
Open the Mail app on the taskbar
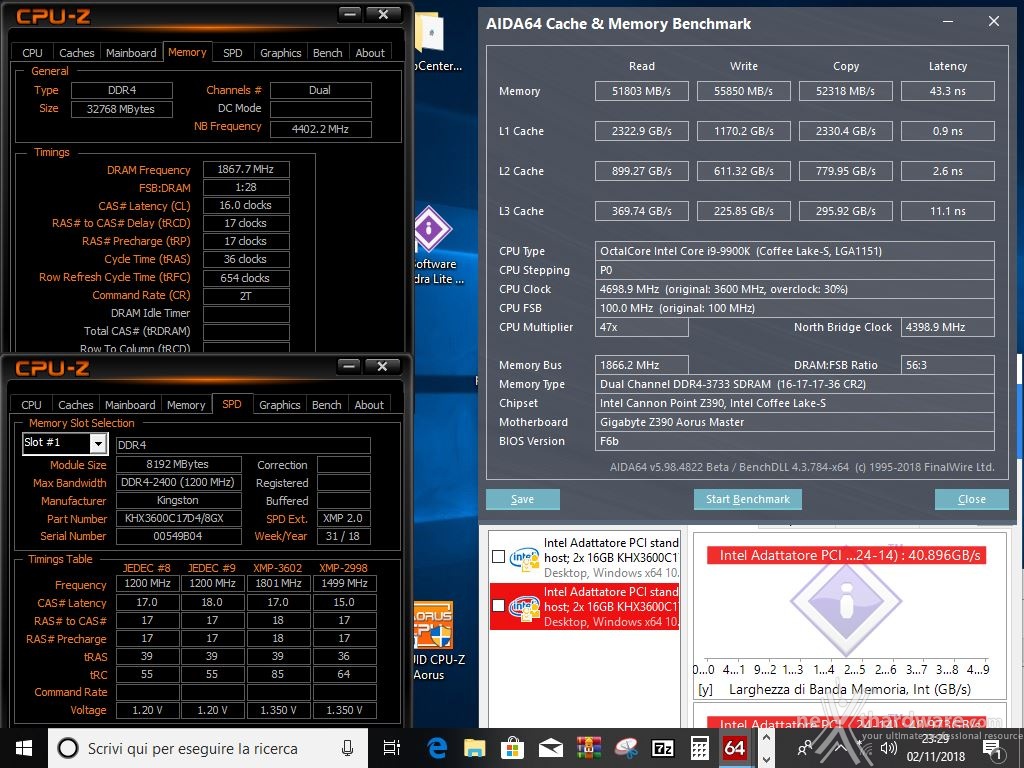(551, 748)
